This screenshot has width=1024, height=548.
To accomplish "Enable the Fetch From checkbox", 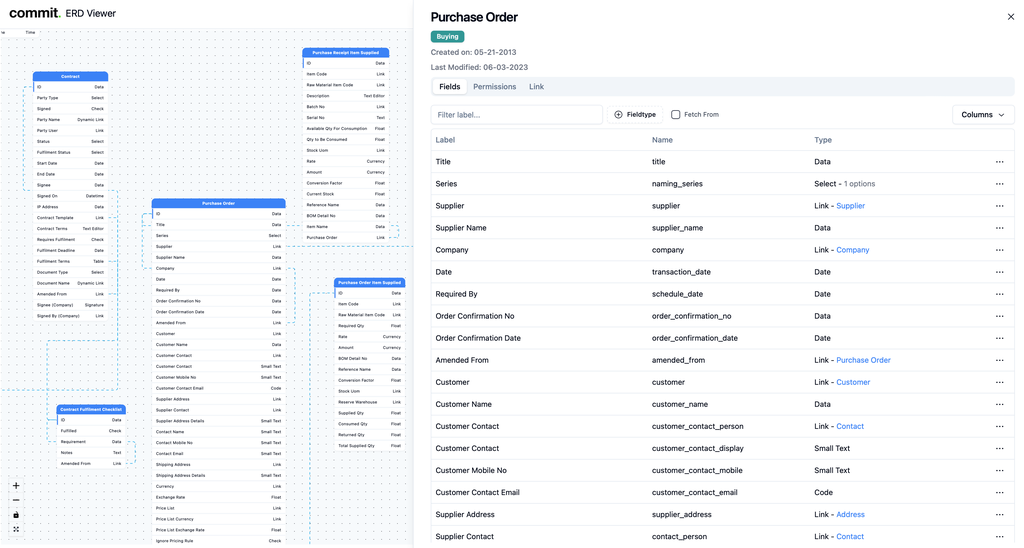I will point(676,115).
